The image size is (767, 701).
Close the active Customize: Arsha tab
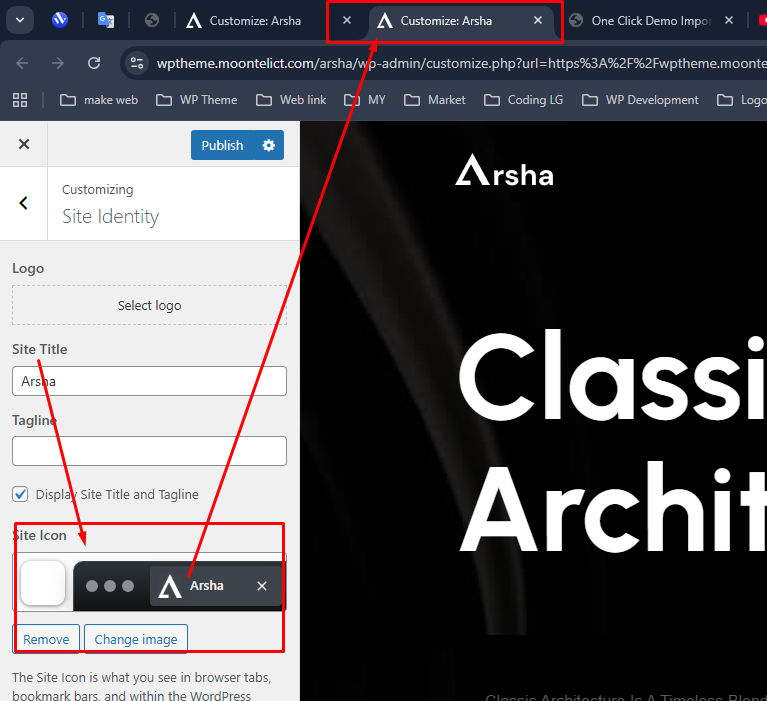[x=538, y=20]
